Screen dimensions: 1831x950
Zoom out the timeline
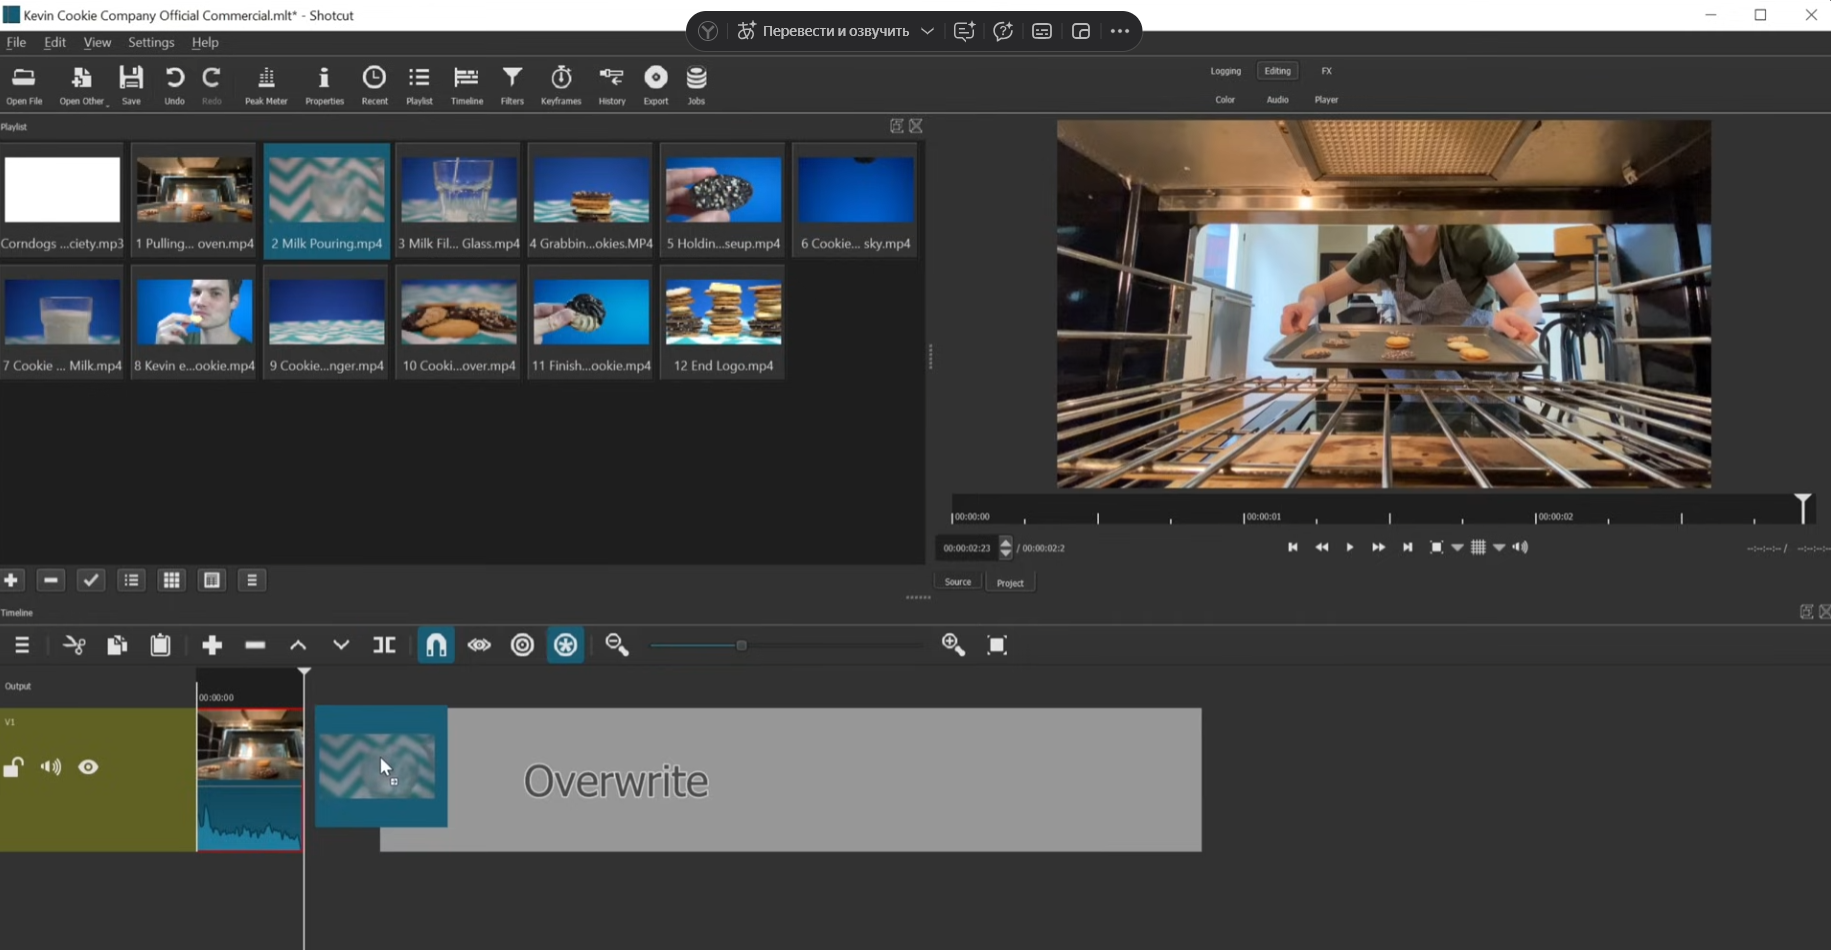(617, 645)
